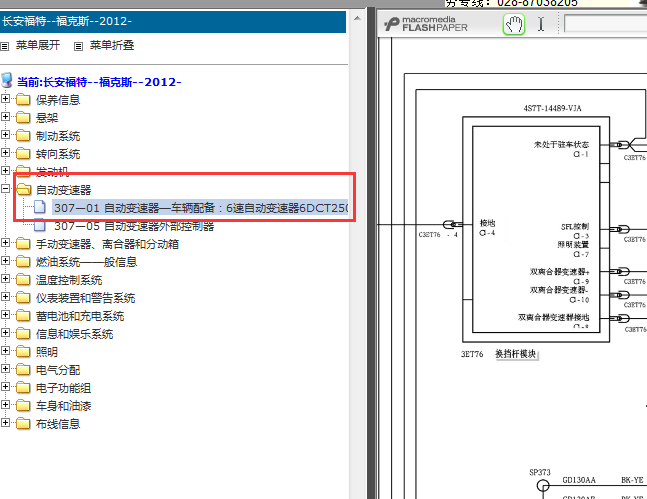Expand the 布线信息 tree node

(5, 422)
